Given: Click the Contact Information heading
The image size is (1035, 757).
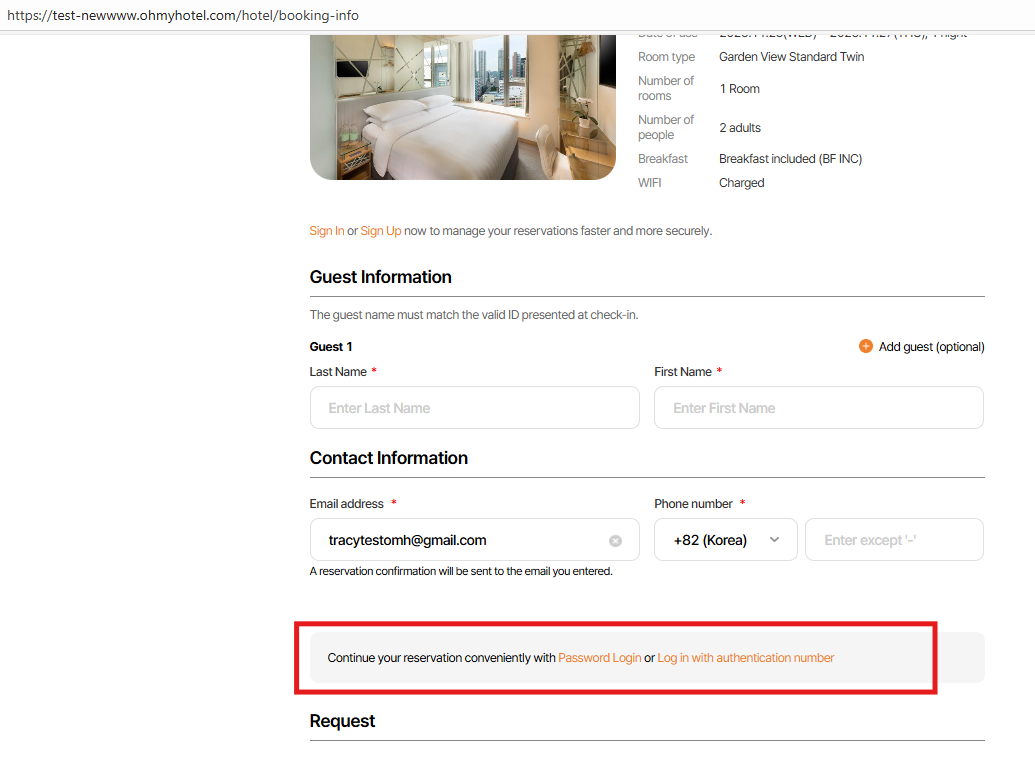Looking at the screenshot, I should tap(388, 458).
